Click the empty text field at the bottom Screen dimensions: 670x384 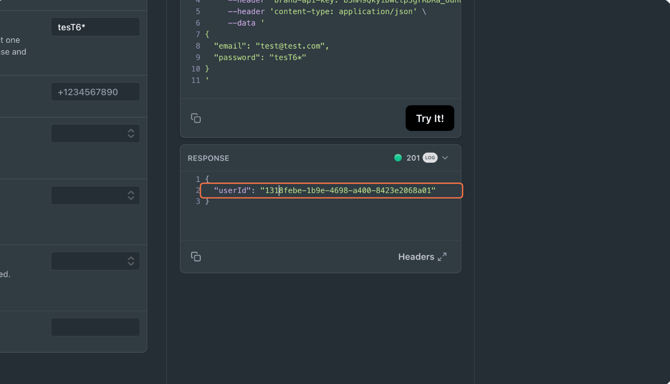95,327
